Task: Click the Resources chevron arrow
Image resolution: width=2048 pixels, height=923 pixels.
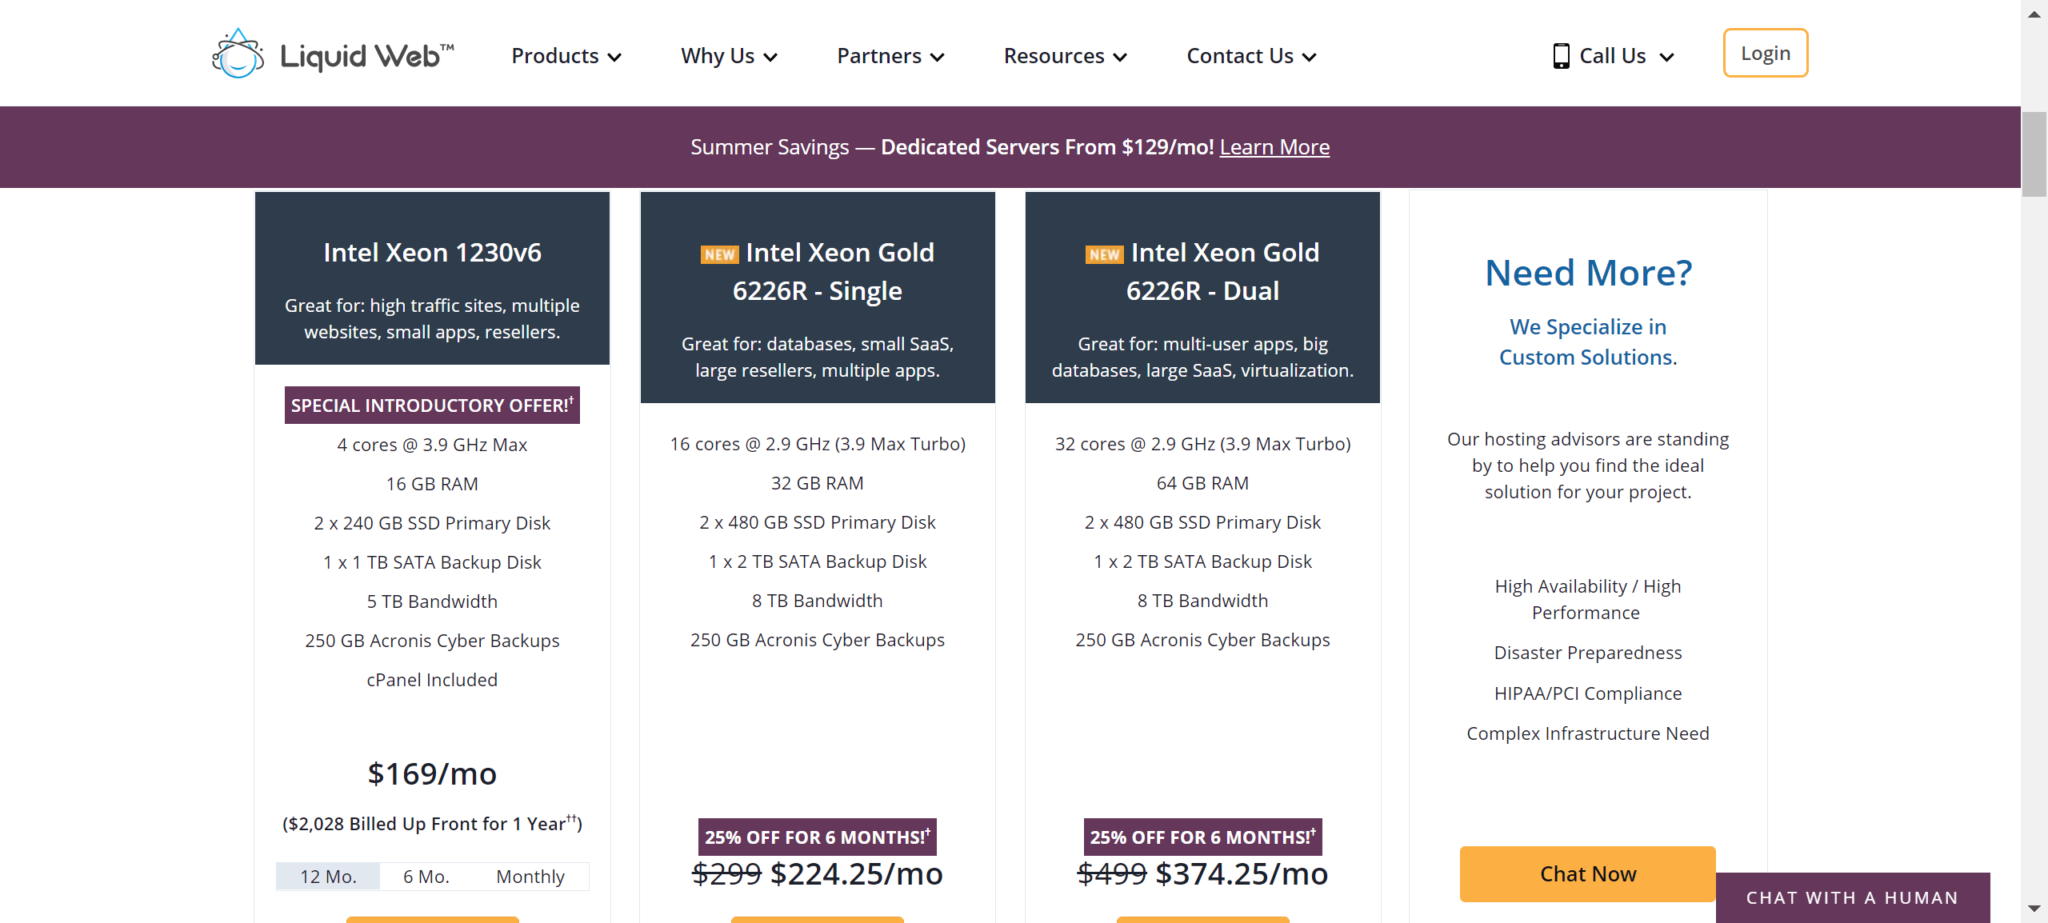Action: click(x=1120, y=57)
